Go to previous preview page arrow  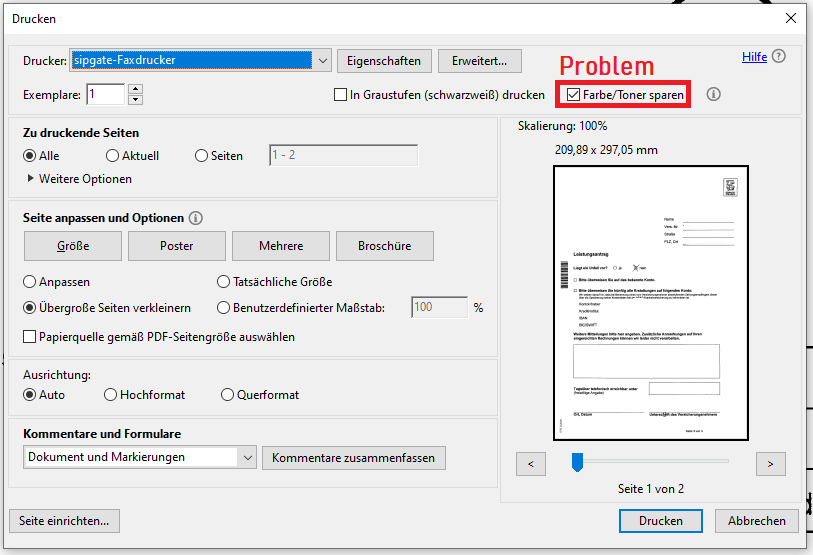click(531, 463)
